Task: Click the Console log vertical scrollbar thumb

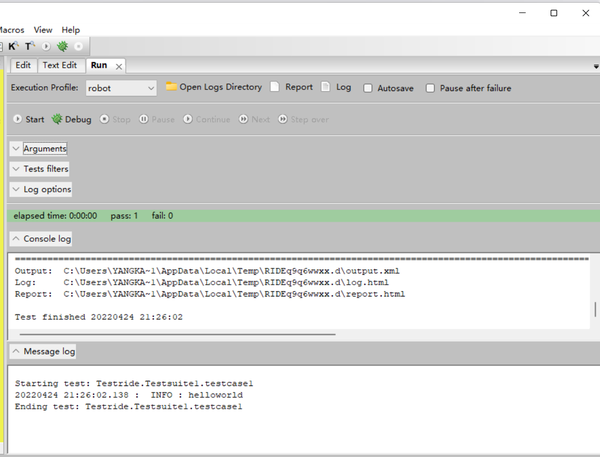Action: (x=595, y=309)
